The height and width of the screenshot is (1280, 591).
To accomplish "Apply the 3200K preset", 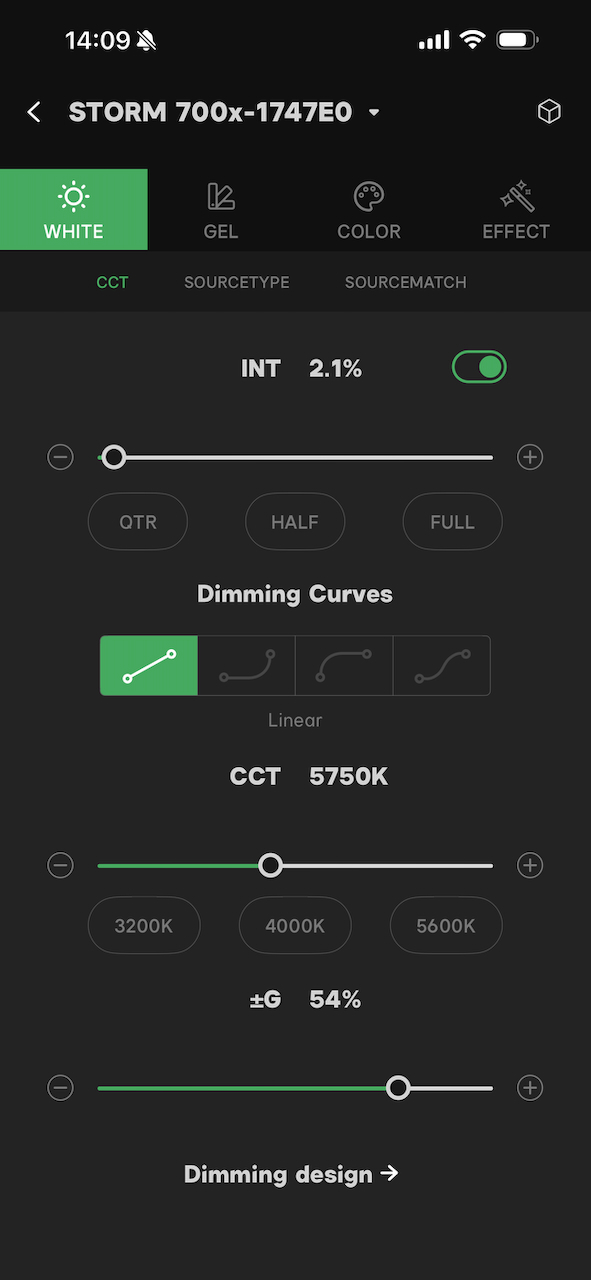I will (x=144, y=925).
